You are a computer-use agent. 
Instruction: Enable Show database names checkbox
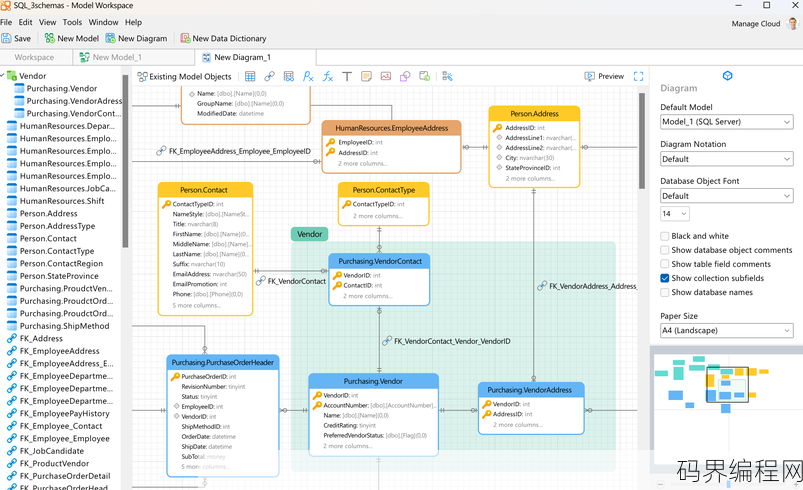click(x=665, y=292)
